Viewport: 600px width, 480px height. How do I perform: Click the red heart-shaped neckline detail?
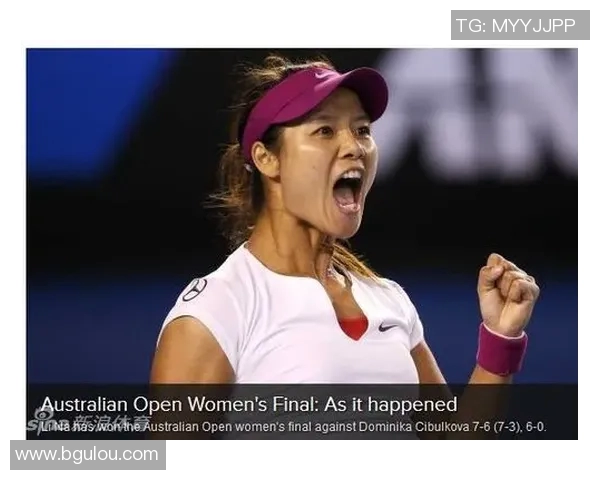point(353,328)
